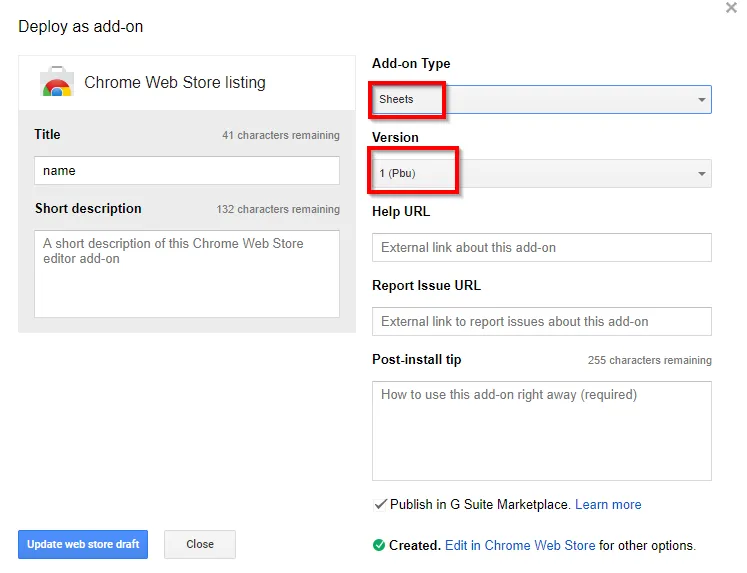The height and width of the screenshot is (573, 747).
Task: Click the Chrome Web Store listing heading
Action: coord(175,83)
